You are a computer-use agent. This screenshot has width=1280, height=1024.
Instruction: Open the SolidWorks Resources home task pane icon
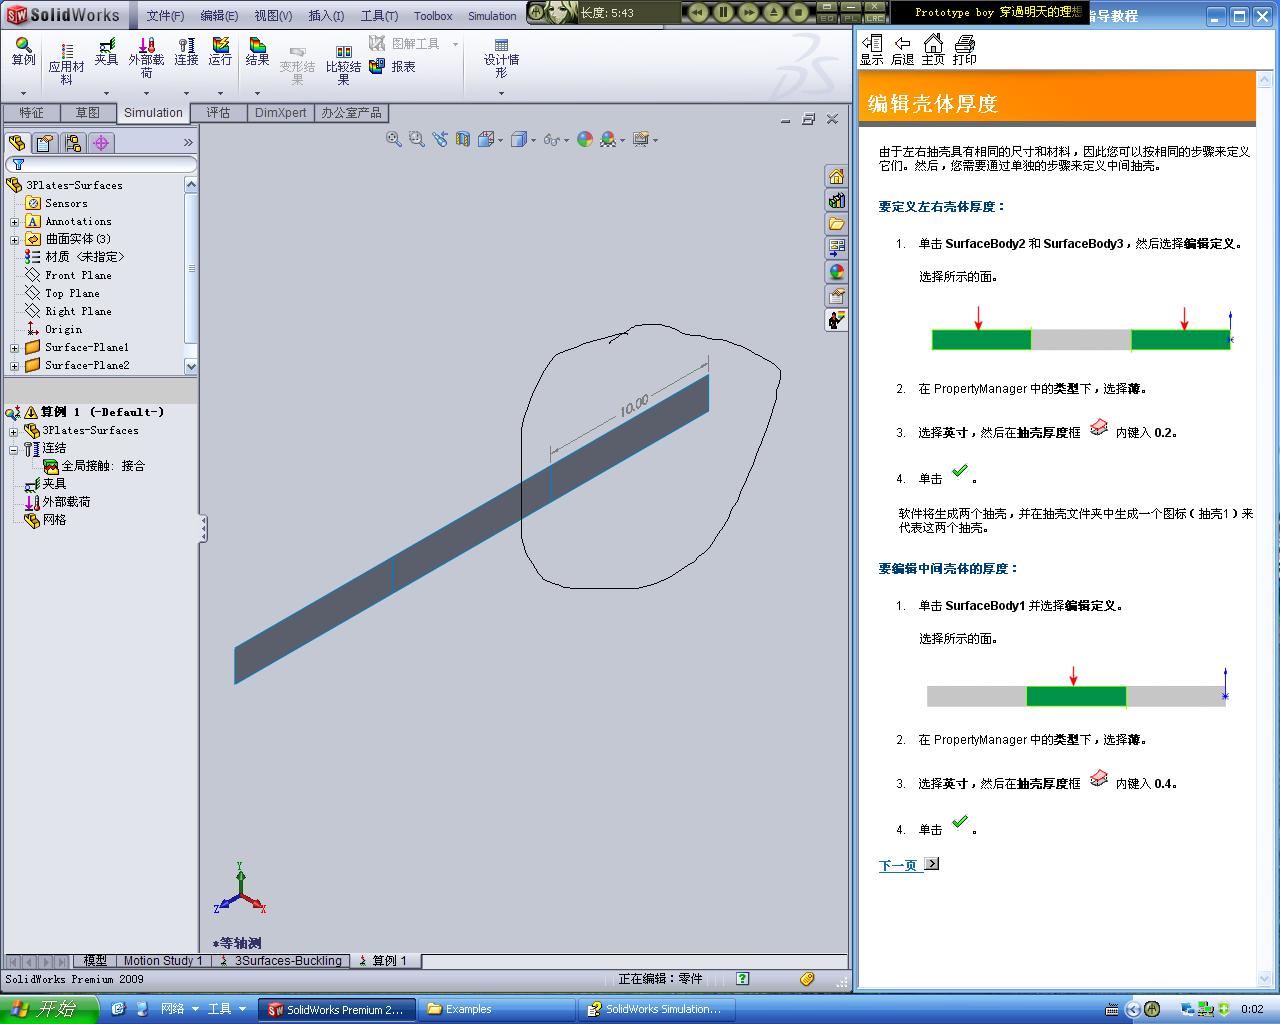pos(836,176)
